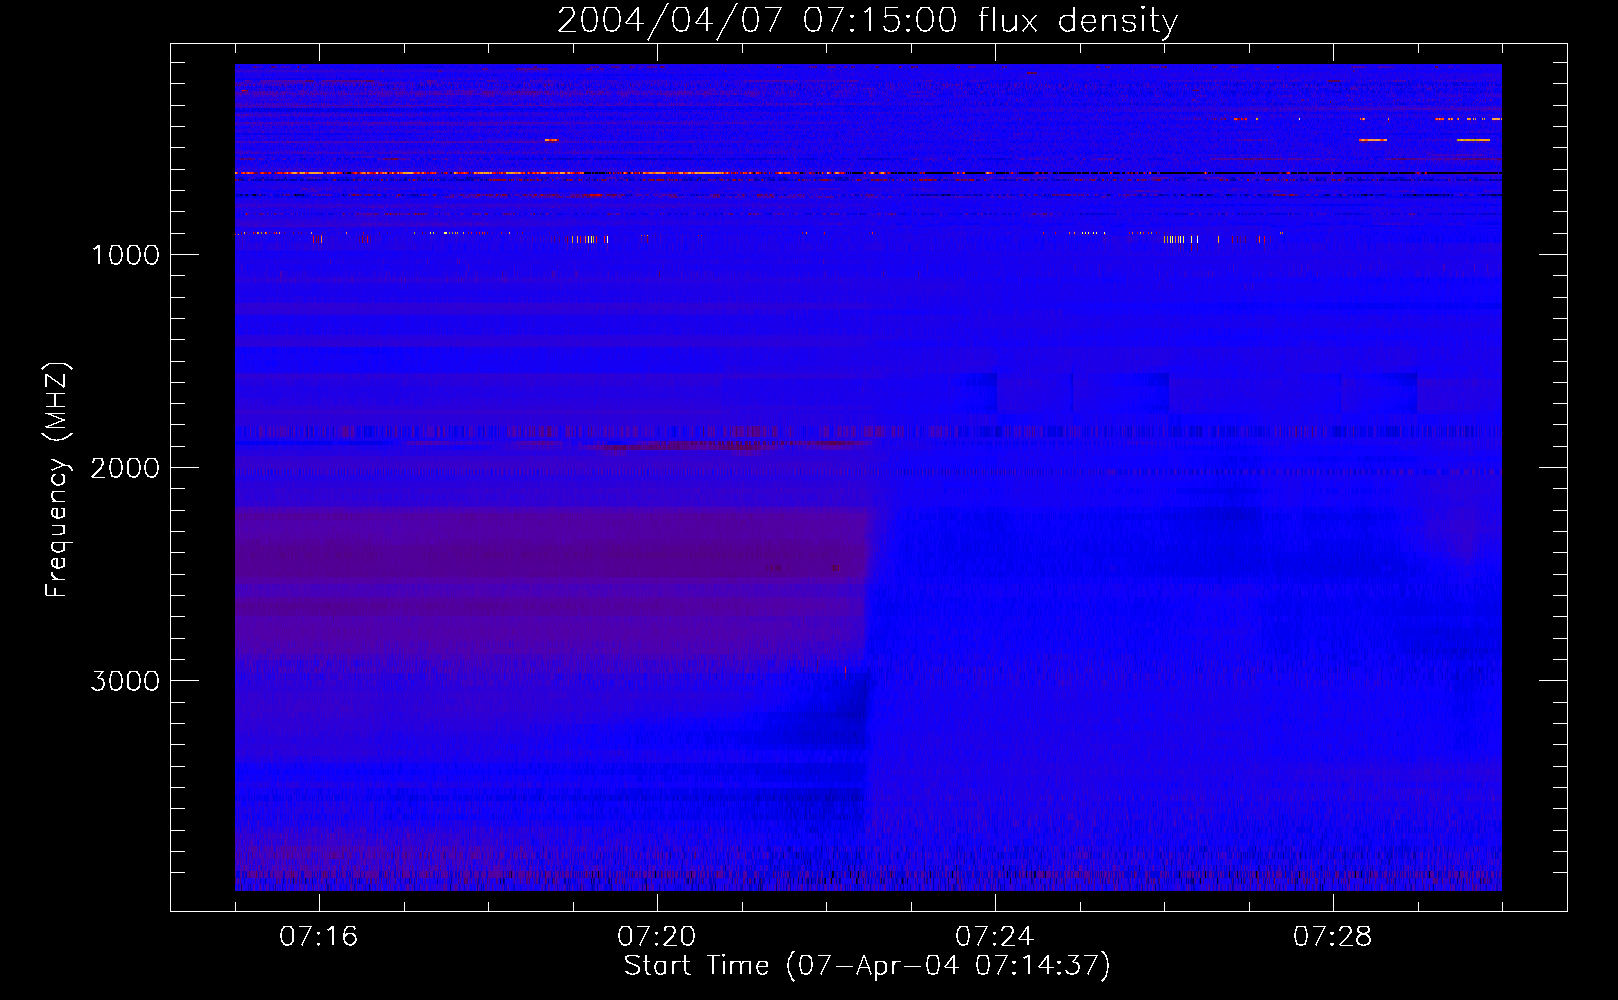
Task: Click the plot title '2004/04/07 07:15:00 flux density'
Action: point(867,21)
